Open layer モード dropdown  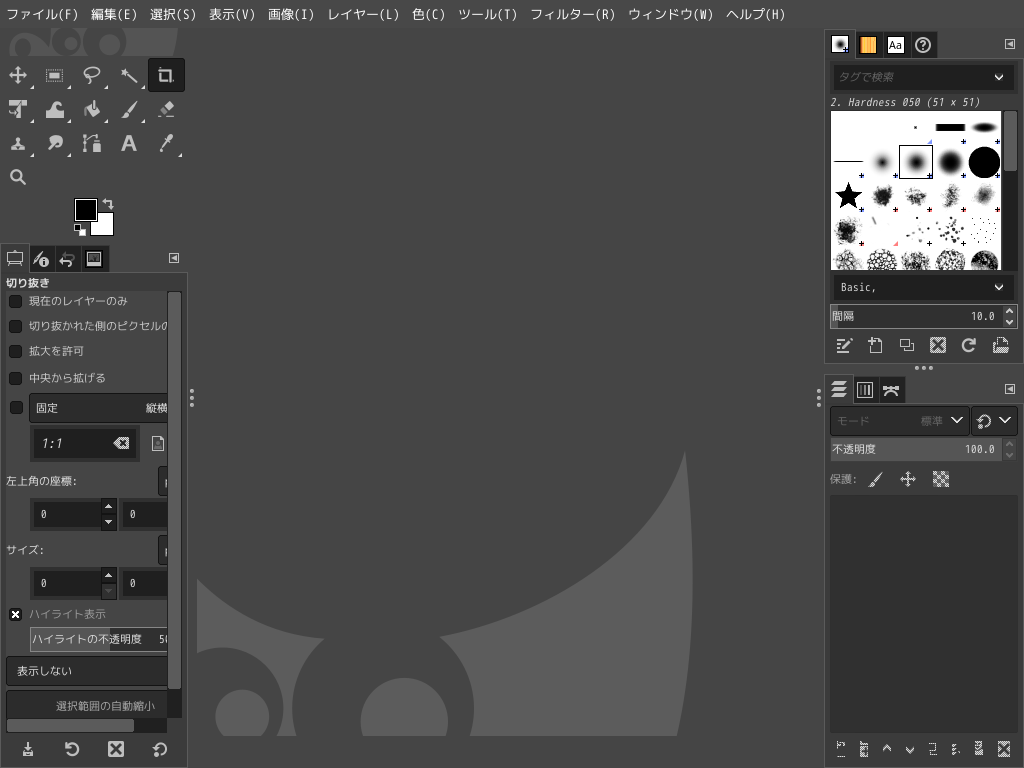pyautogui.click(x=899, y=421)
